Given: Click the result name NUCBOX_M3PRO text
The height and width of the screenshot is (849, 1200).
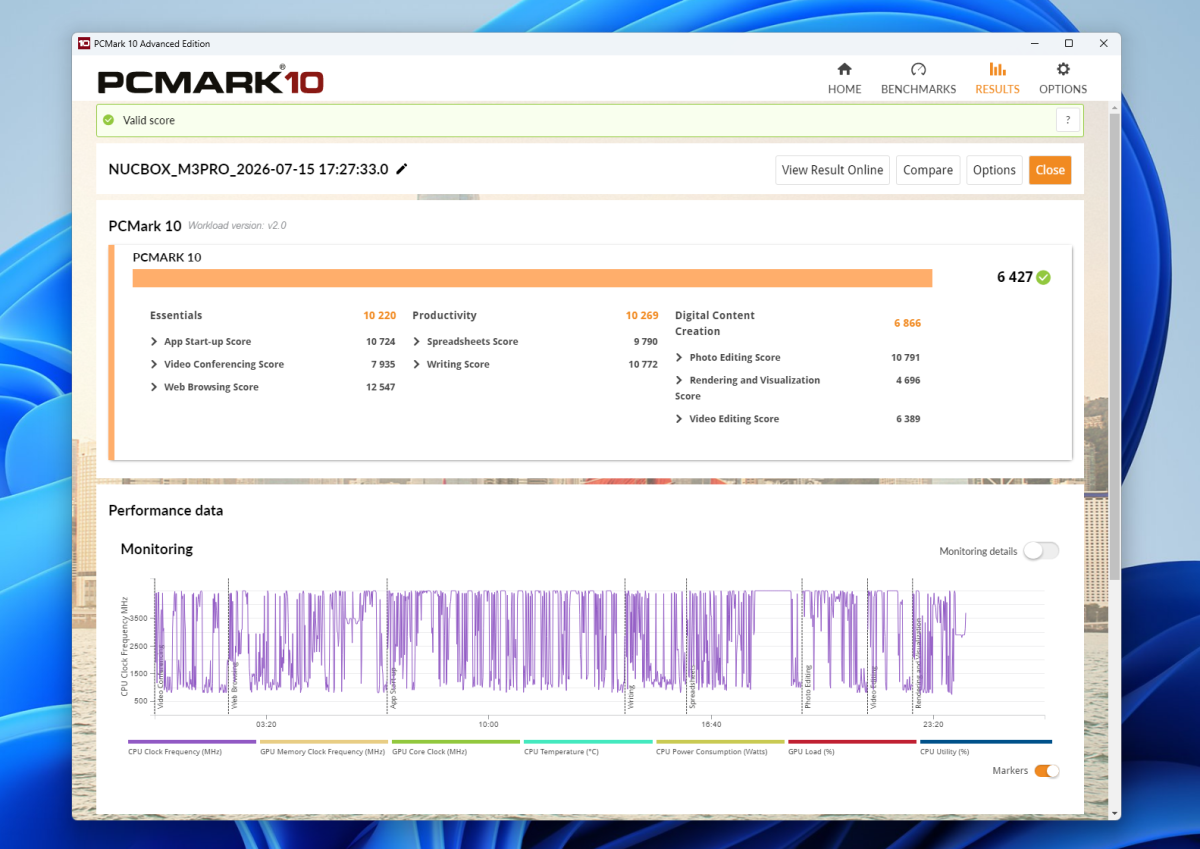Looking at the screenshot, I should [x=248, y=169].
